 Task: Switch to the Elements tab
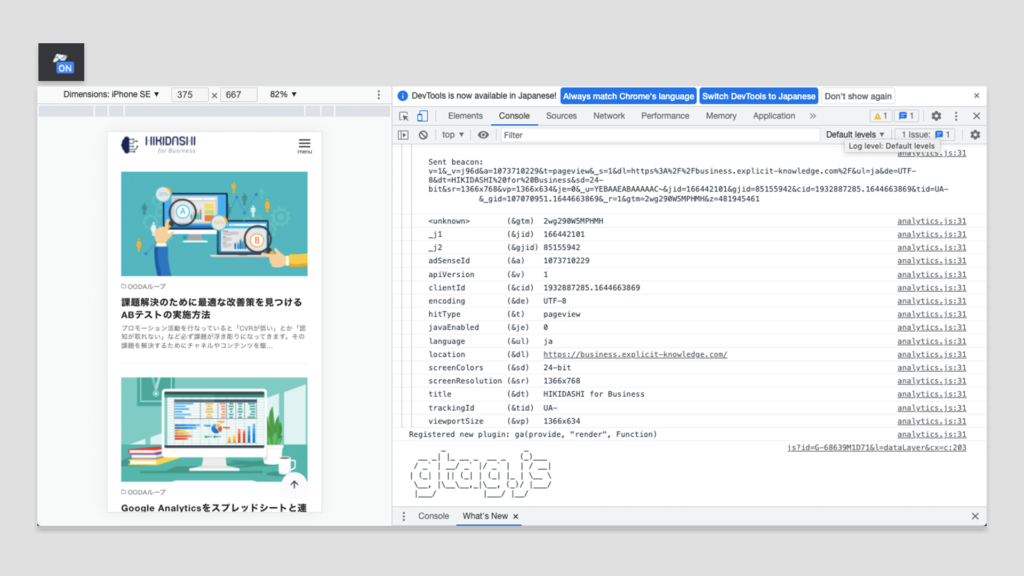click(x=465, y=116)
